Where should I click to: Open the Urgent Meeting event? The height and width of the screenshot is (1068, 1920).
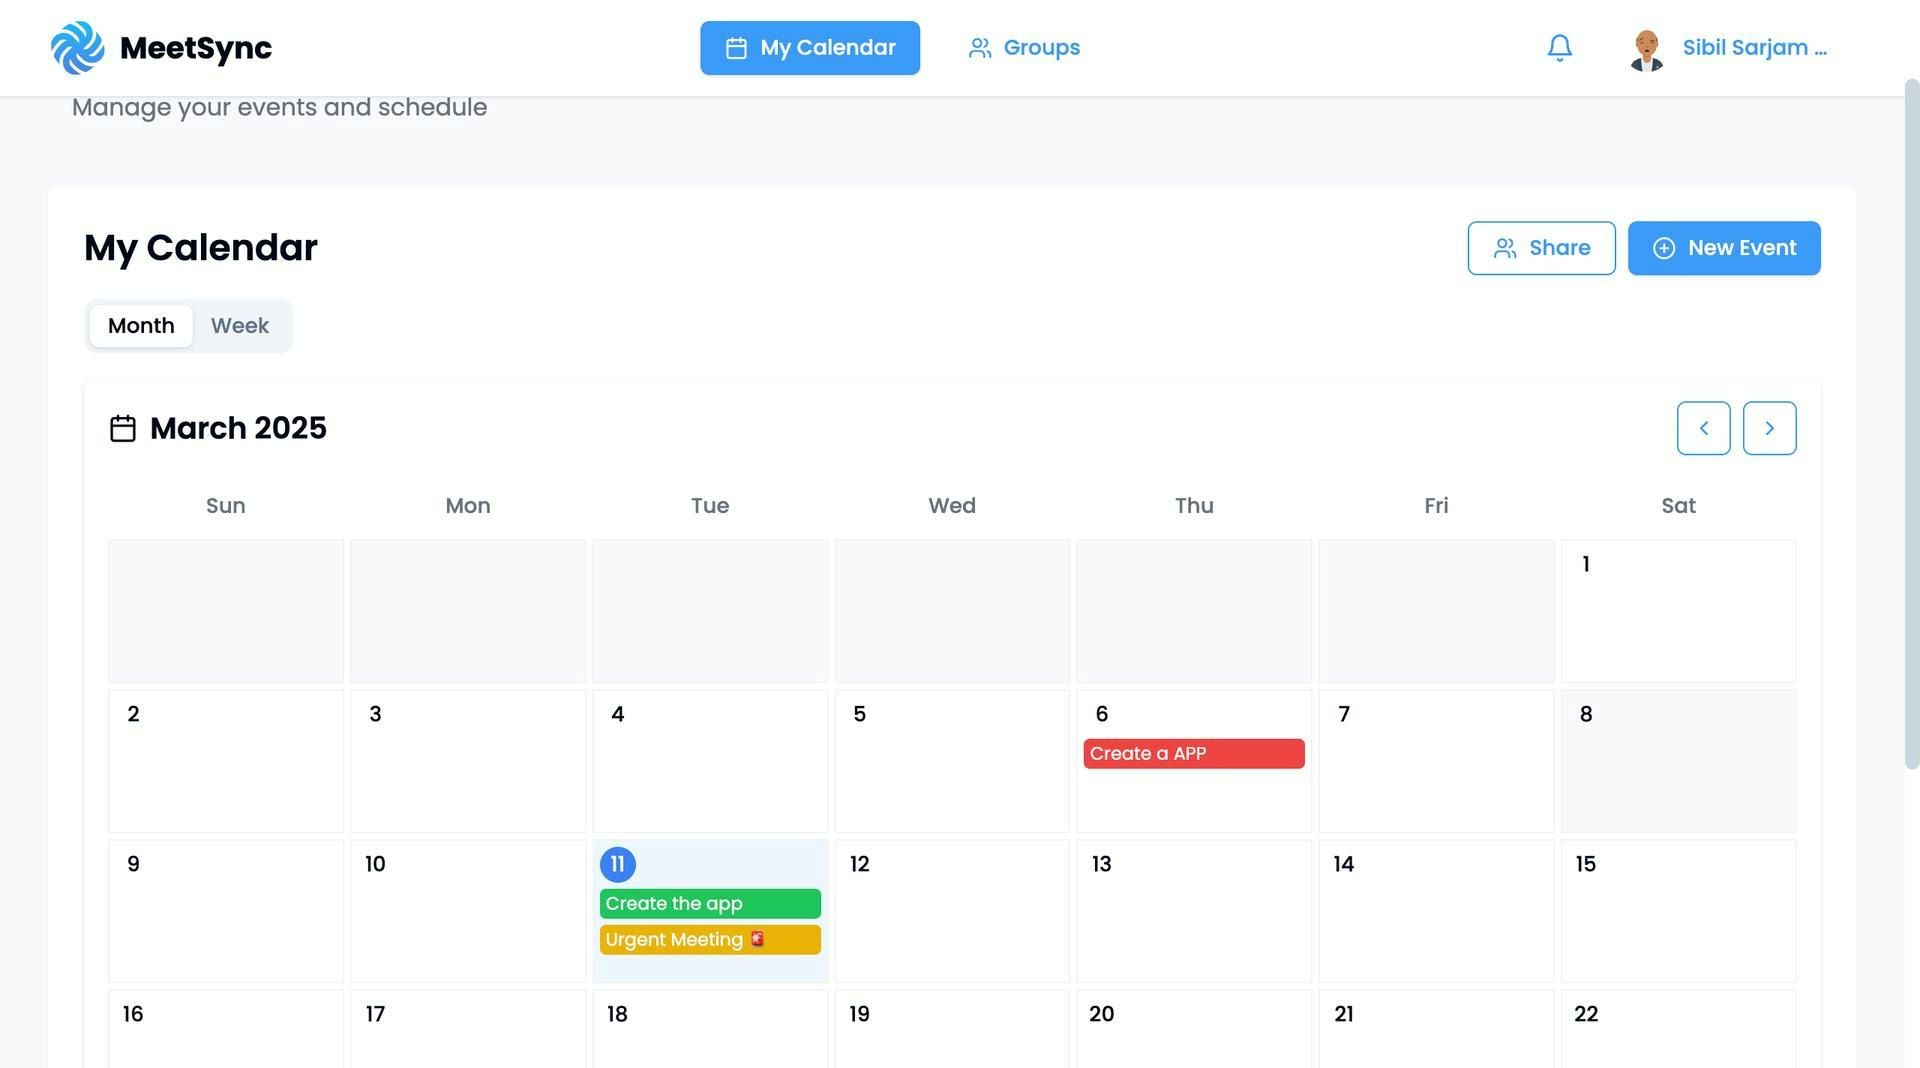tap(710, 939)
